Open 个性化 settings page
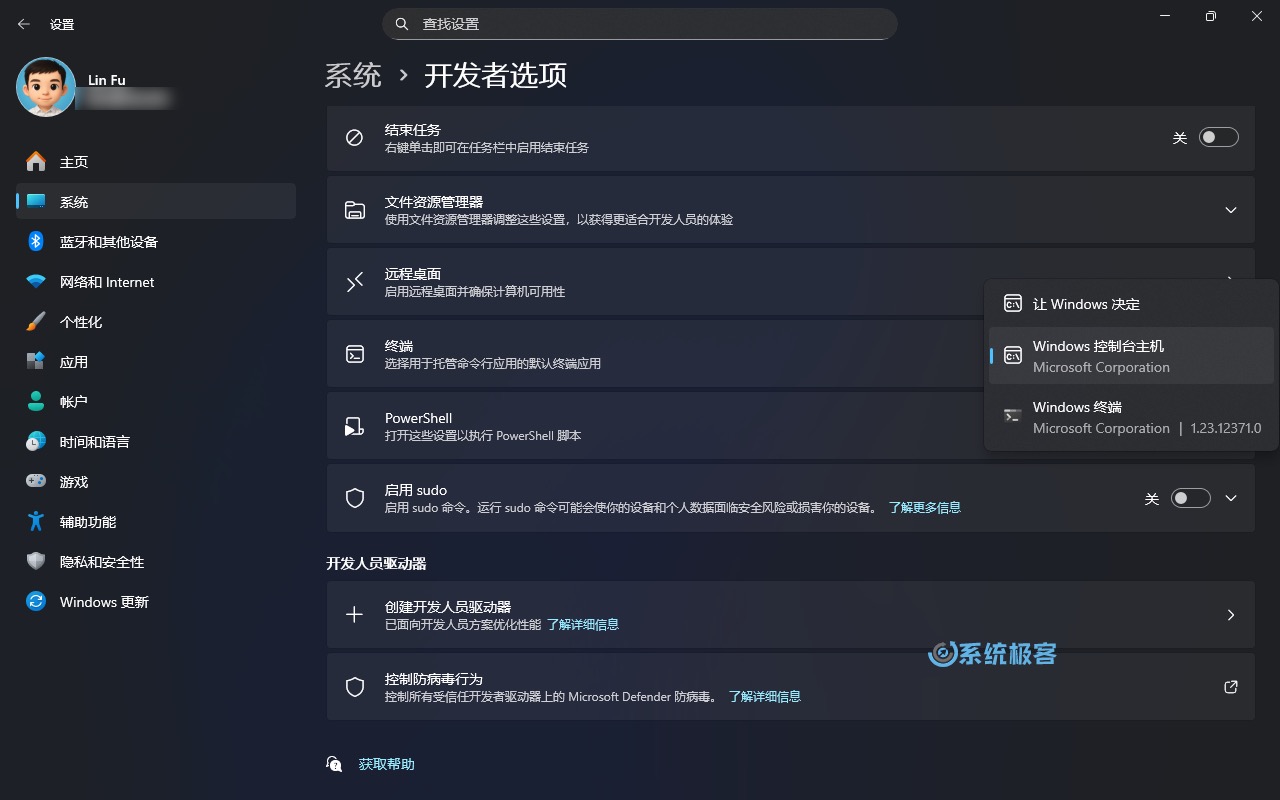Viewport: 1280px width, 800px height. coord(156,321)
